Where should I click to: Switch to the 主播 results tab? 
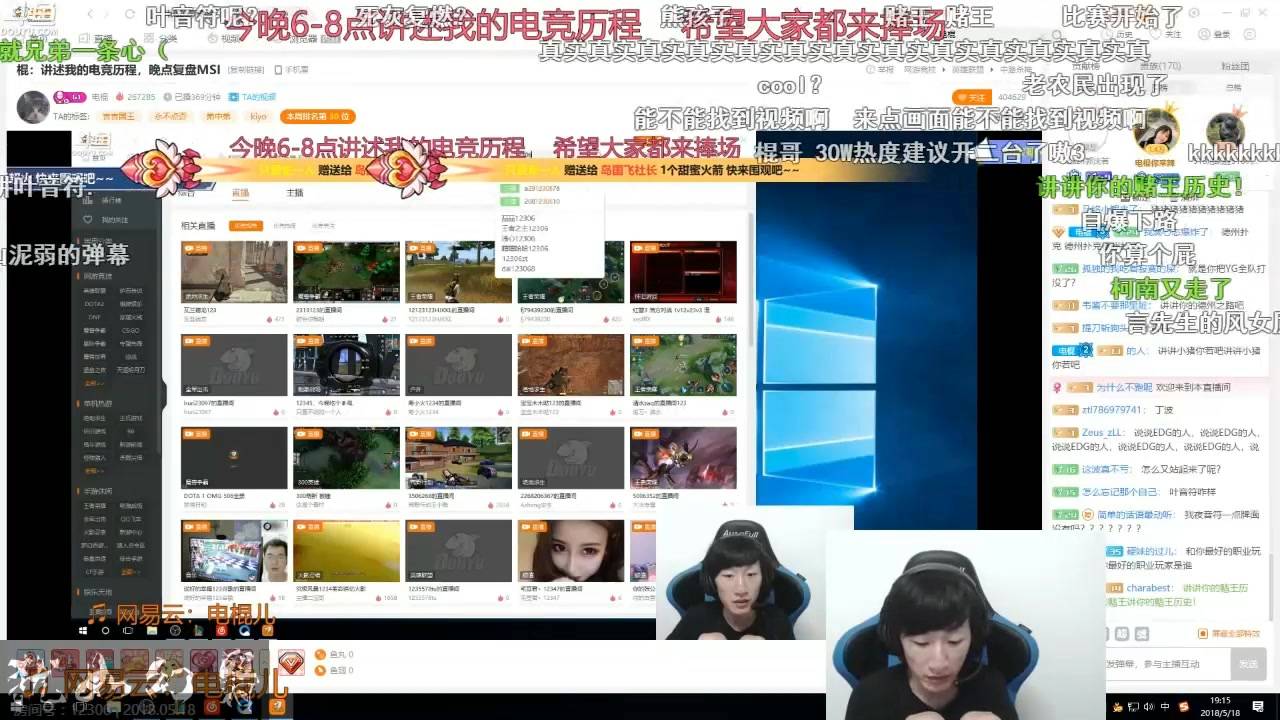pos(295,193)
